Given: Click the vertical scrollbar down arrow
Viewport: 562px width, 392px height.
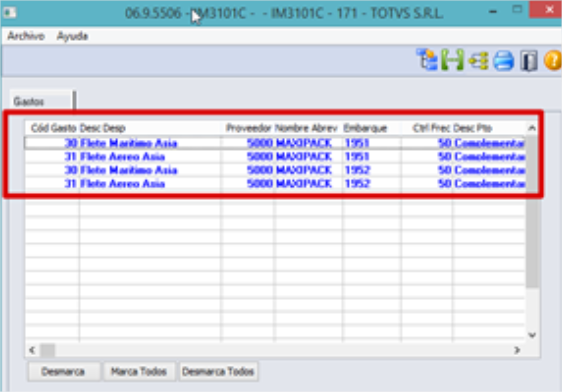Looking at the screenshot, I should (x=532, y=335).
